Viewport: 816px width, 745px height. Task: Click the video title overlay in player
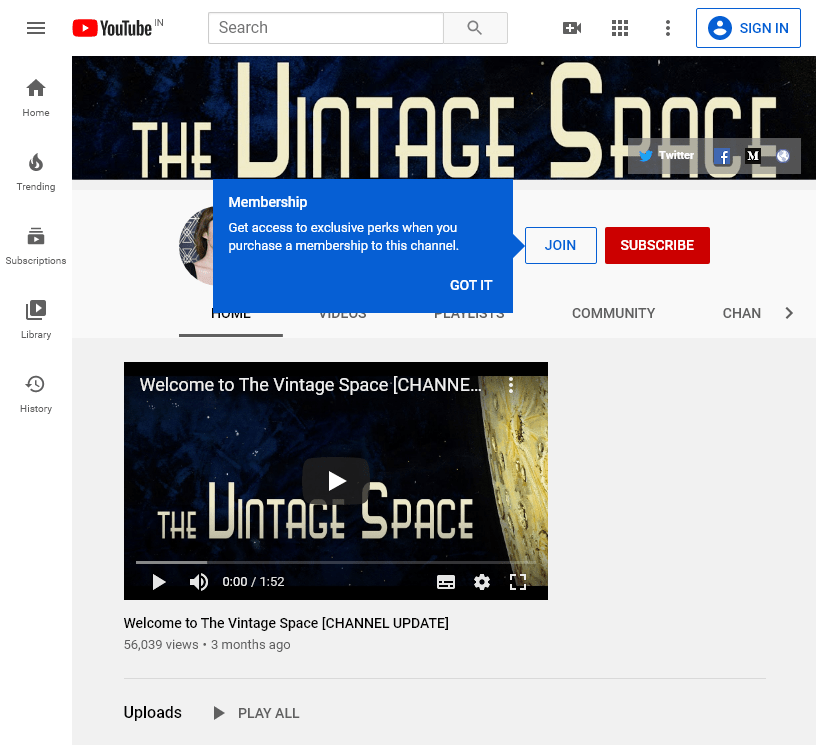[x=310, y=385]
